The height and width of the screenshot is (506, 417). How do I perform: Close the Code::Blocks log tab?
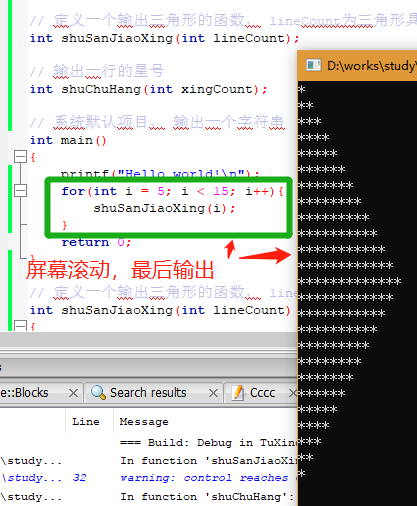click(74, 393)
